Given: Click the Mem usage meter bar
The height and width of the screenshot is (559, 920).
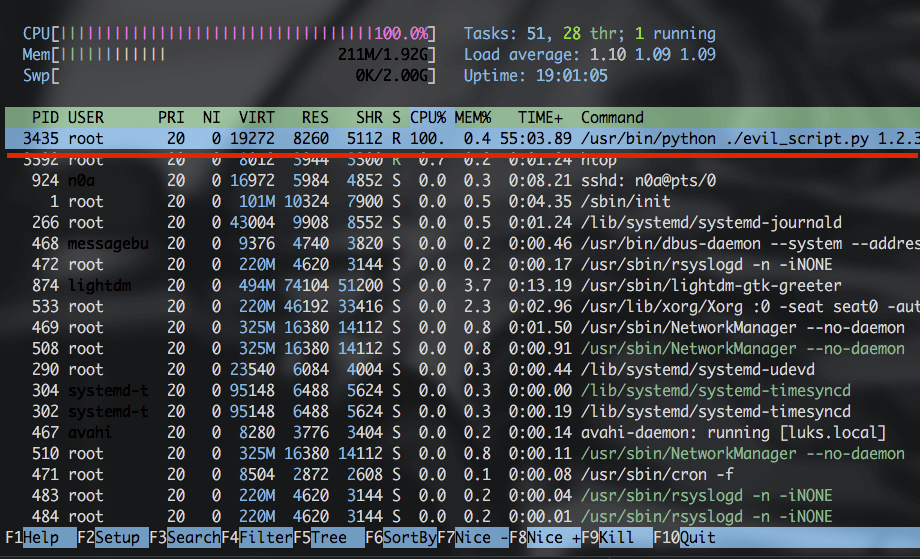Looking at the screenshot, I should tap(229, 55).
